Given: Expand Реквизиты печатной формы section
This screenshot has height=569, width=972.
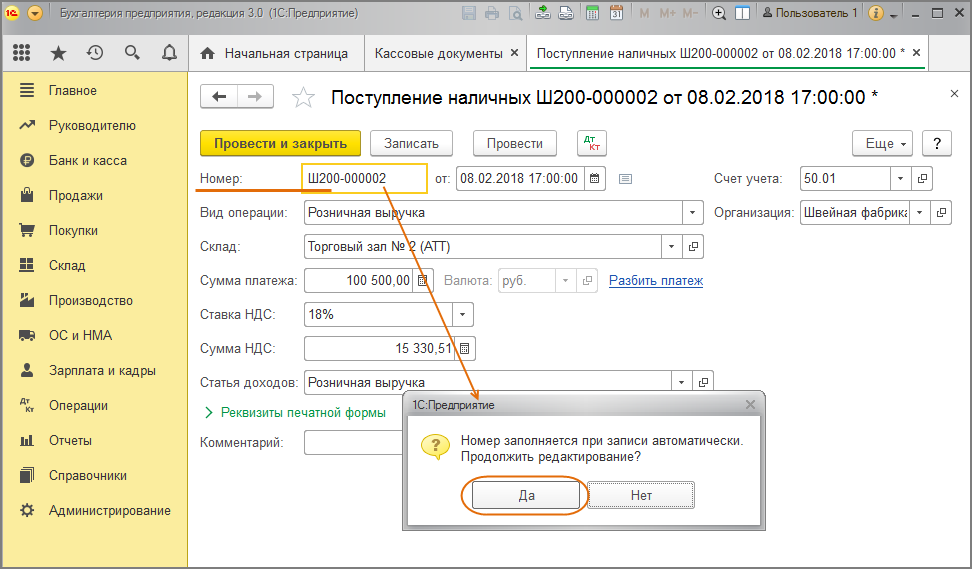Looking at the screenshot, I should tap(295, 412).
